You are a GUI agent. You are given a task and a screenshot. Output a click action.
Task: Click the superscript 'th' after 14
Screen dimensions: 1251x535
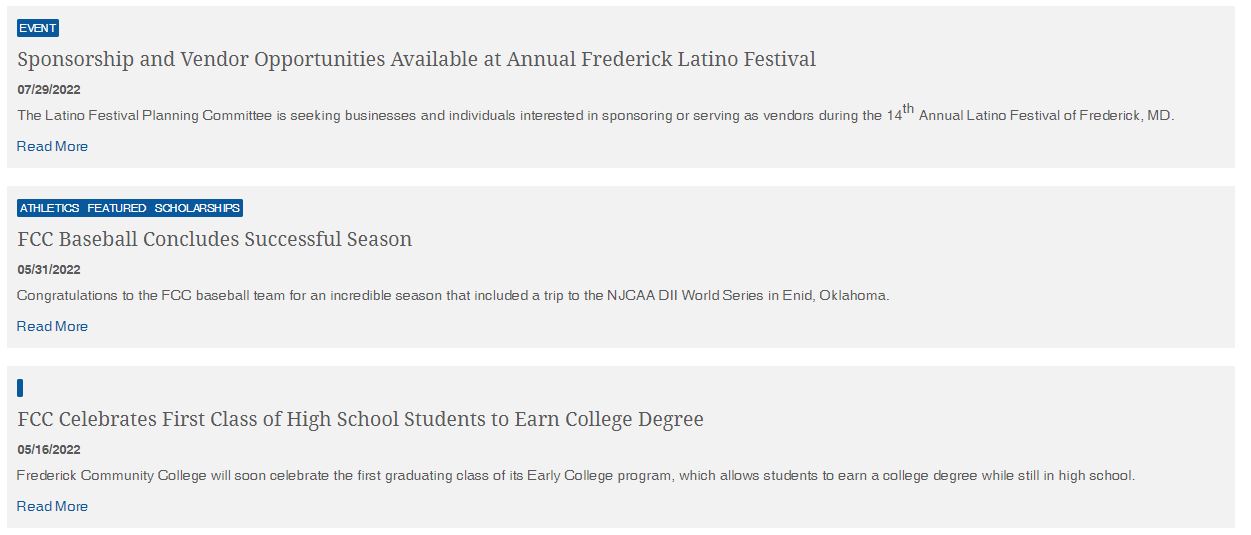909,108
